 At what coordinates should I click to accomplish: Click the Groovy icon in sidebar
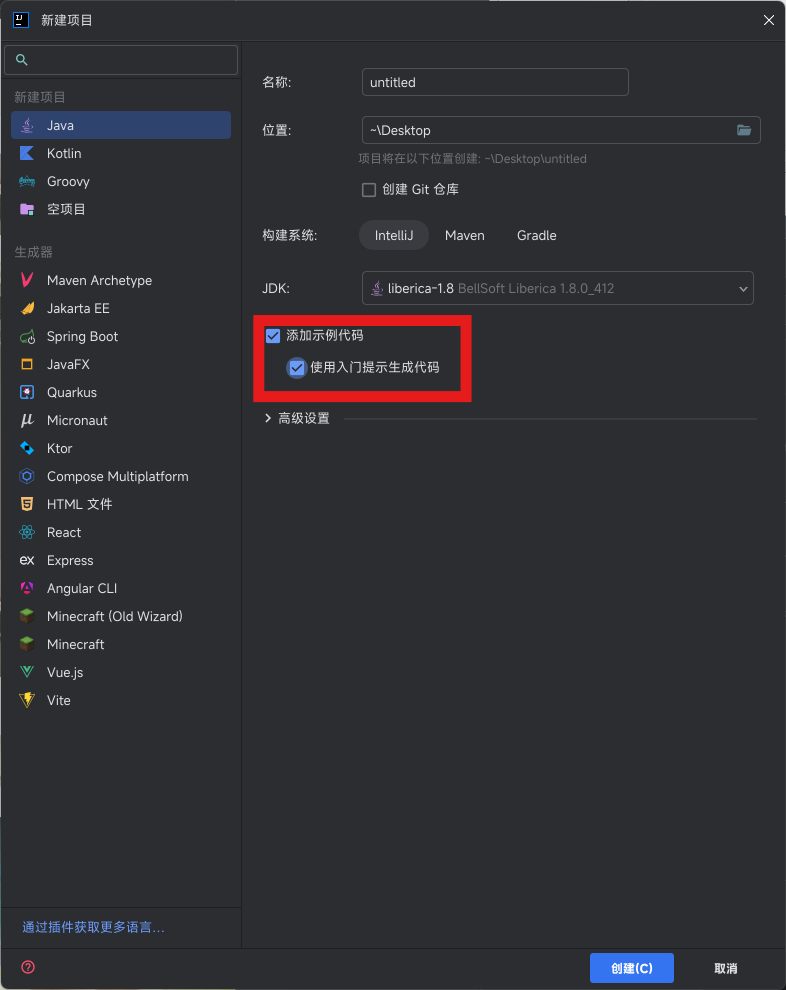point(27,181)
